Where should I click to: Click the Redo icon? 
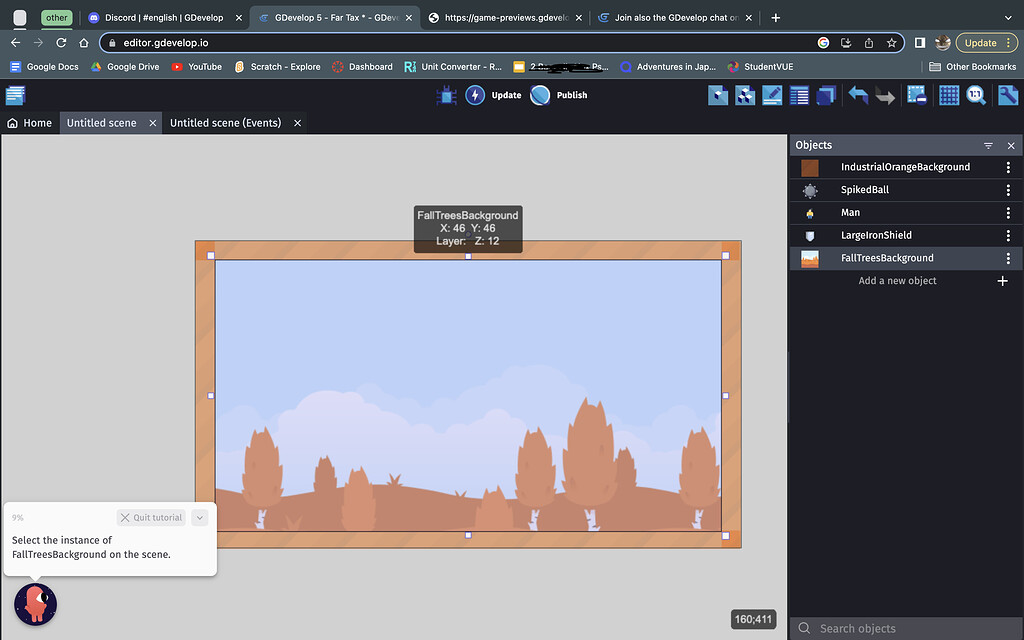pyautogui.click(x=886, y=95)
